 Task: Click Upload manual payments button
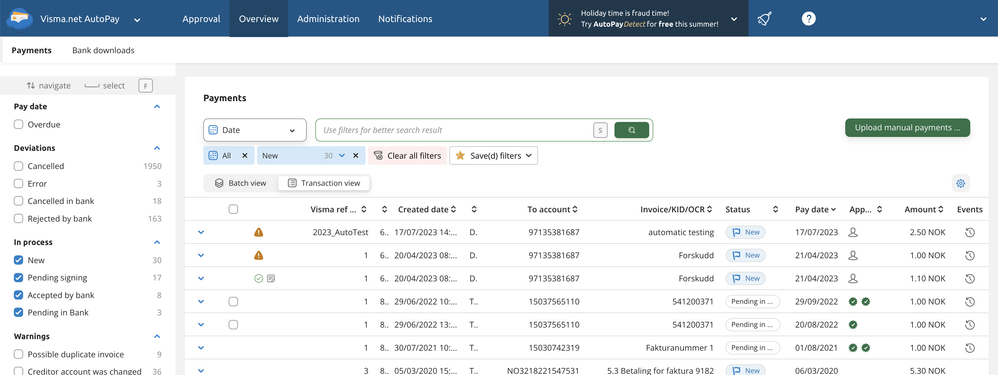[x=907, y=127]
